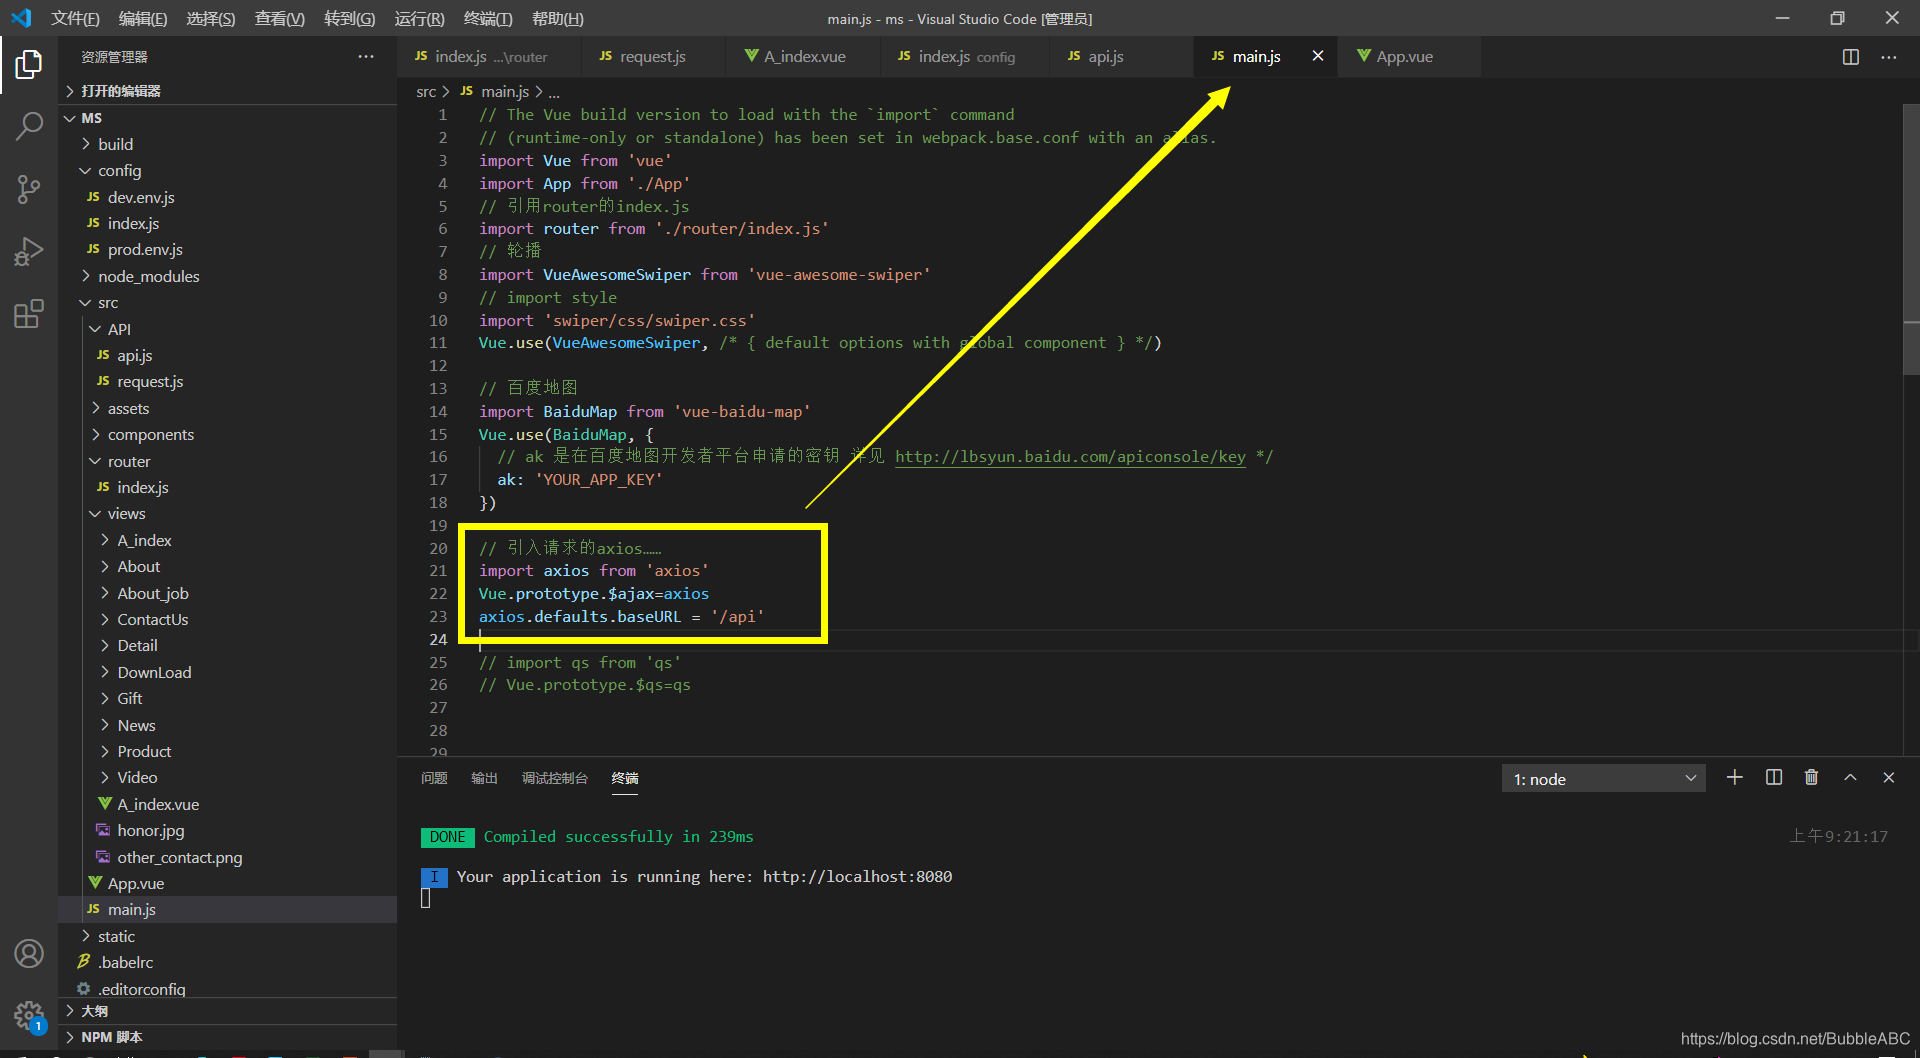Kill terminal with trash icon
1920x1058 pixels.
coord(1811,778)
